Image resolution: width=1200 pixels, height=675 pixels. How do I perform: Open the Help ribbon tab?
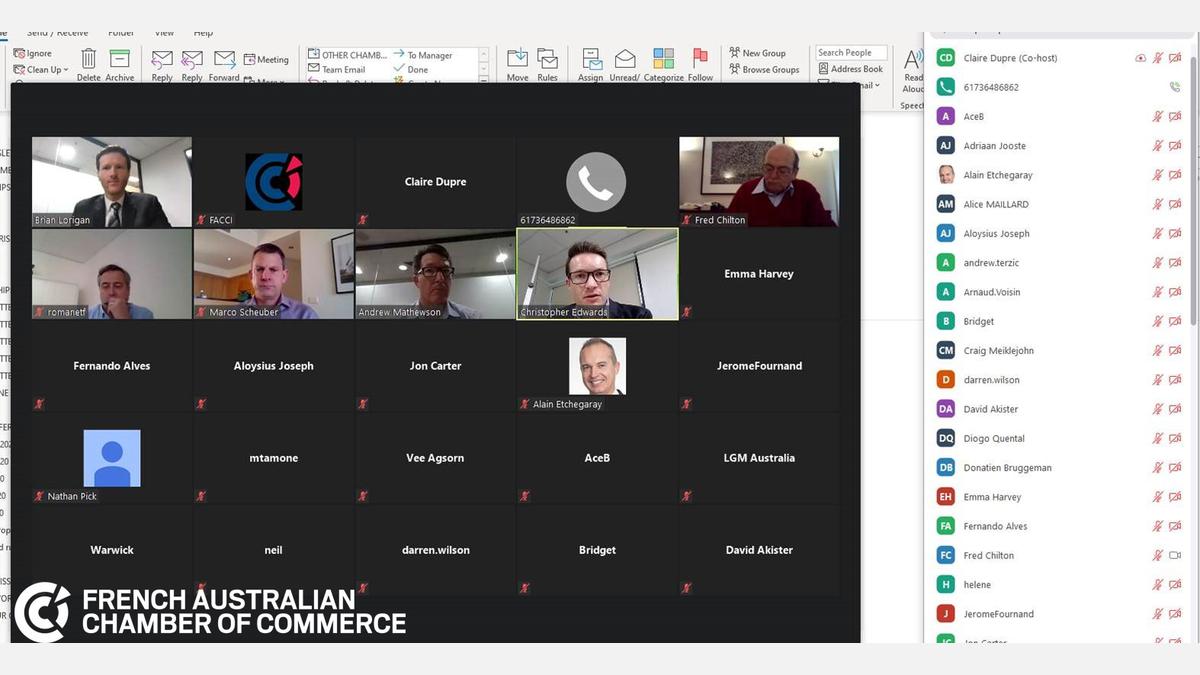point(203,33)
